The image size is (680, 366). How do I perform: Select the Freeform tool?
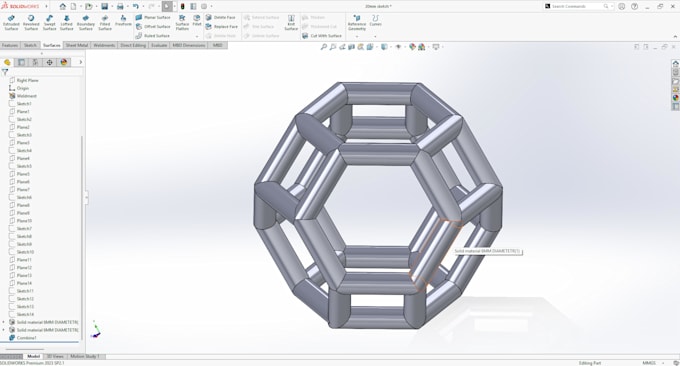pos(123,20)
